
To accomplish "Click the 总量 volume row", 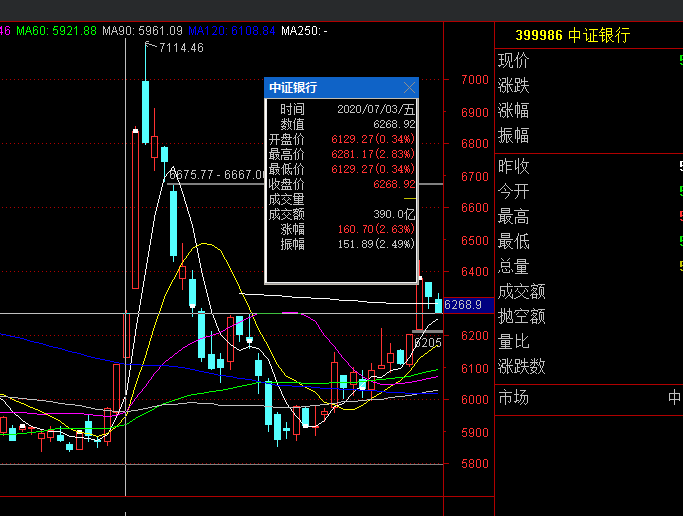I will (x=514, y=267).
